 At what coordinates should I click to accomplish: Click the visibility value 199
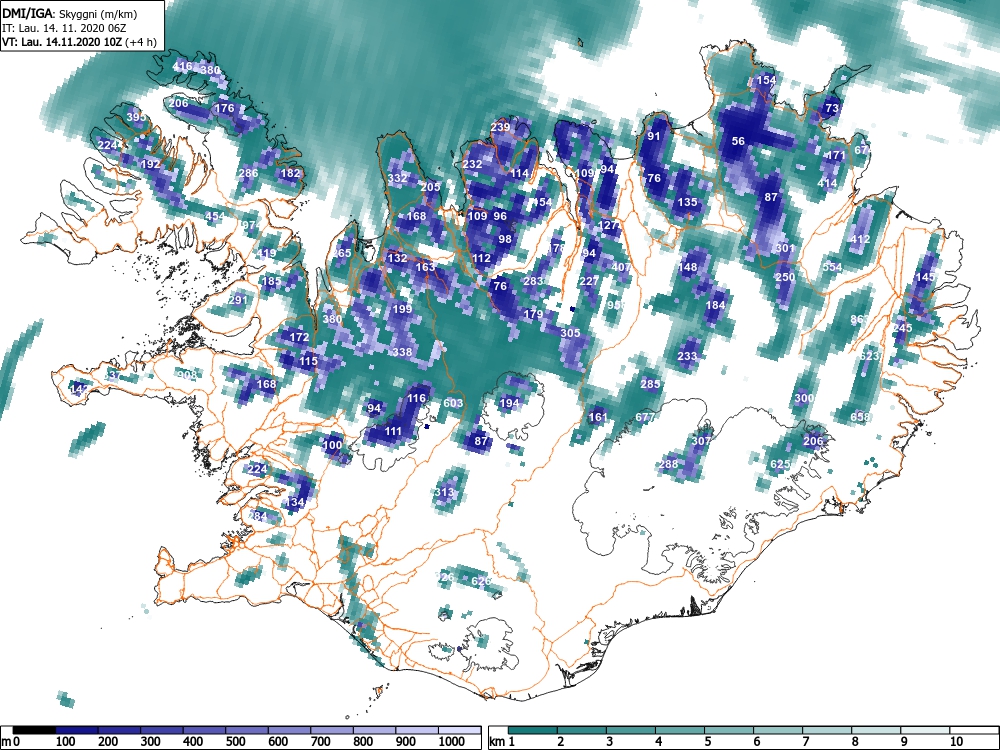pyautogui.click(x=402, y=309)
